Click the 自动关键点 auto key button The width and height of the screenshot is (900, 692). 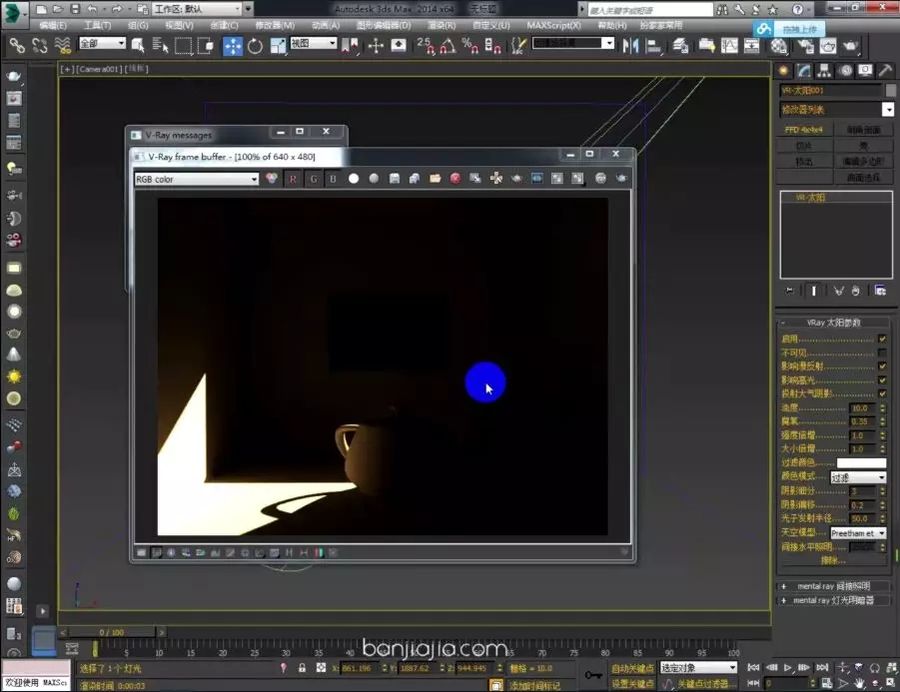click(x=632, y=668)
